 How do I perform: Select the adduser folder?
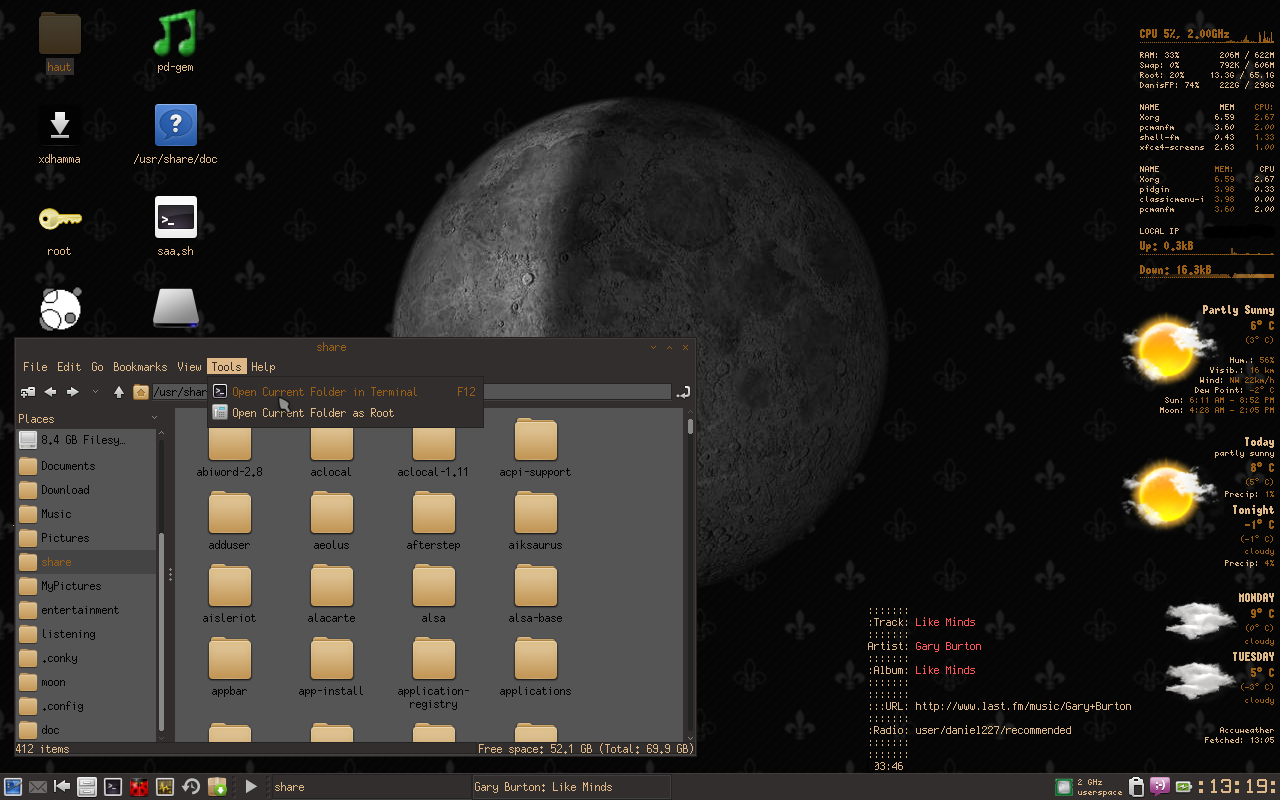230,520
